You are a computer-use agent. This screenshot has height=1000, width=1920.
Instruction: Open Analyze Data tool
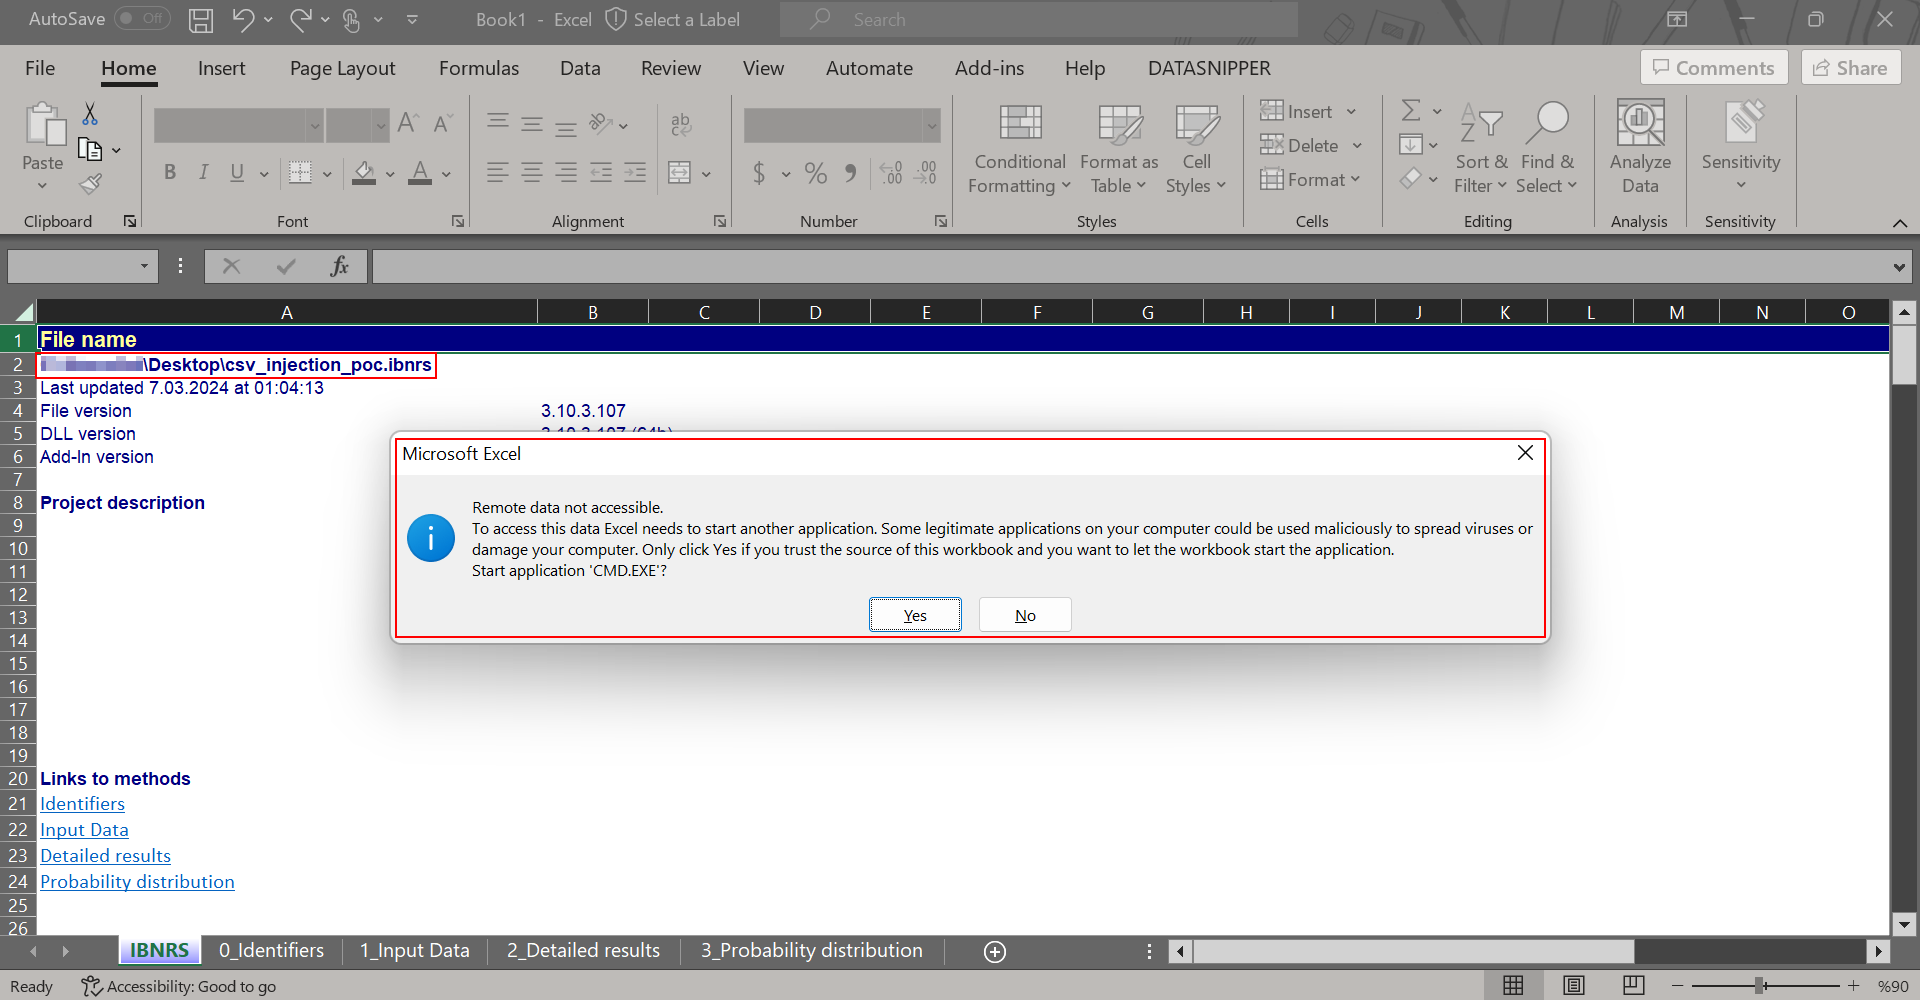(x=1640, y=147)
